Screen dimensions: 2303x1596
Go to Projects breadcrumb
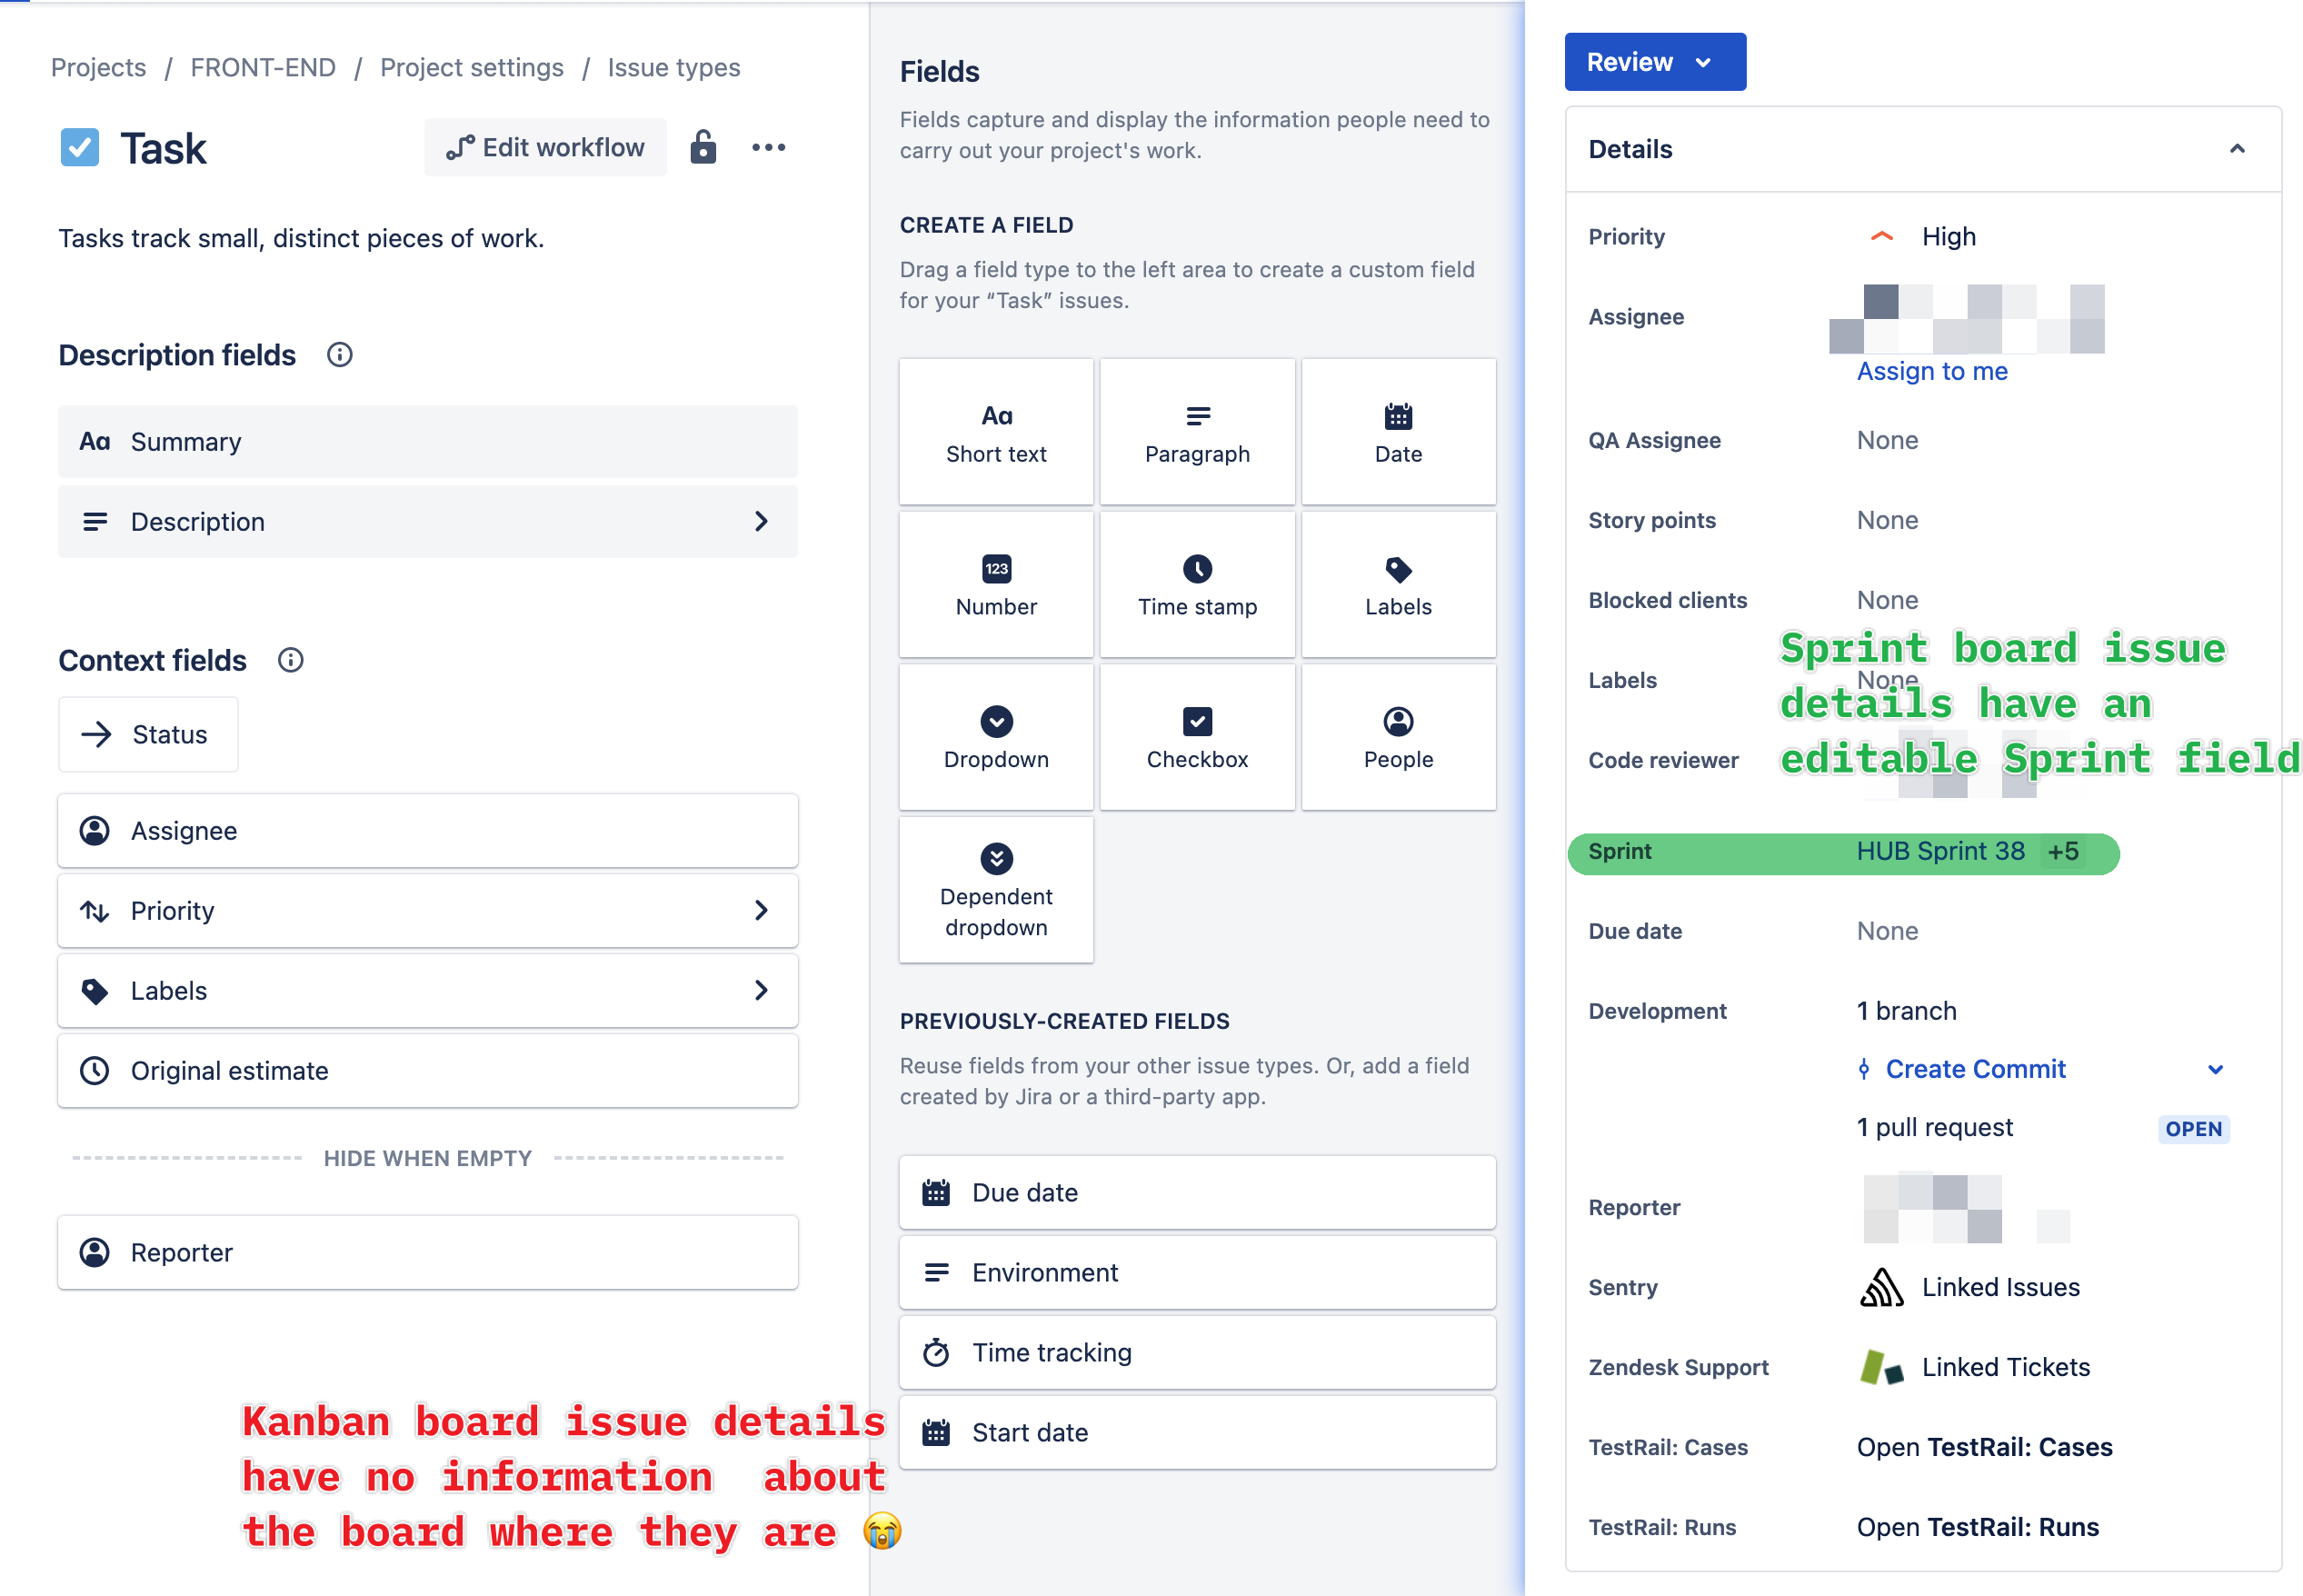[98, 68]
